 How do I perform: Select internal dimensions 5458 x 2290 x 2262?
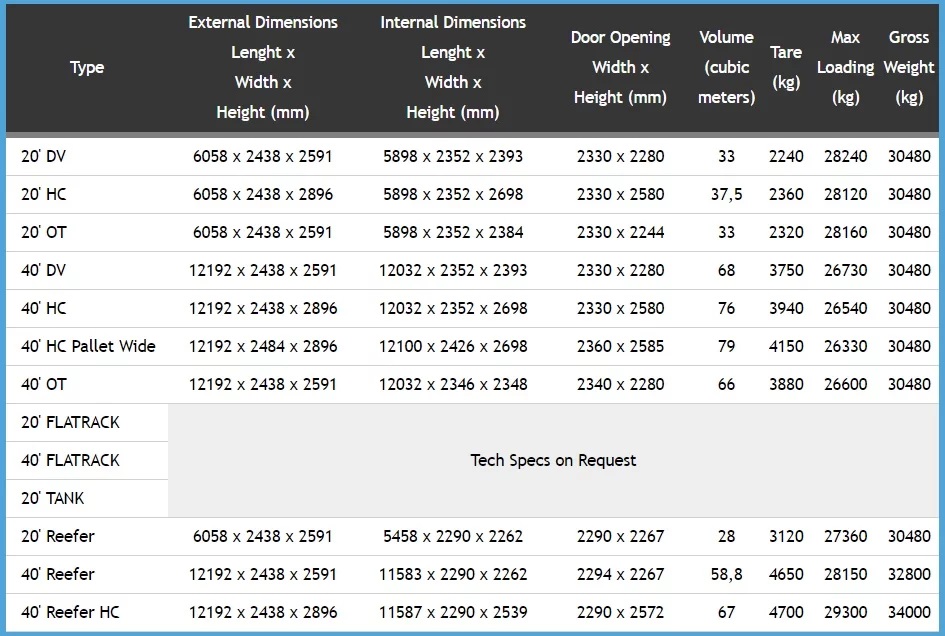click(453, 536)
